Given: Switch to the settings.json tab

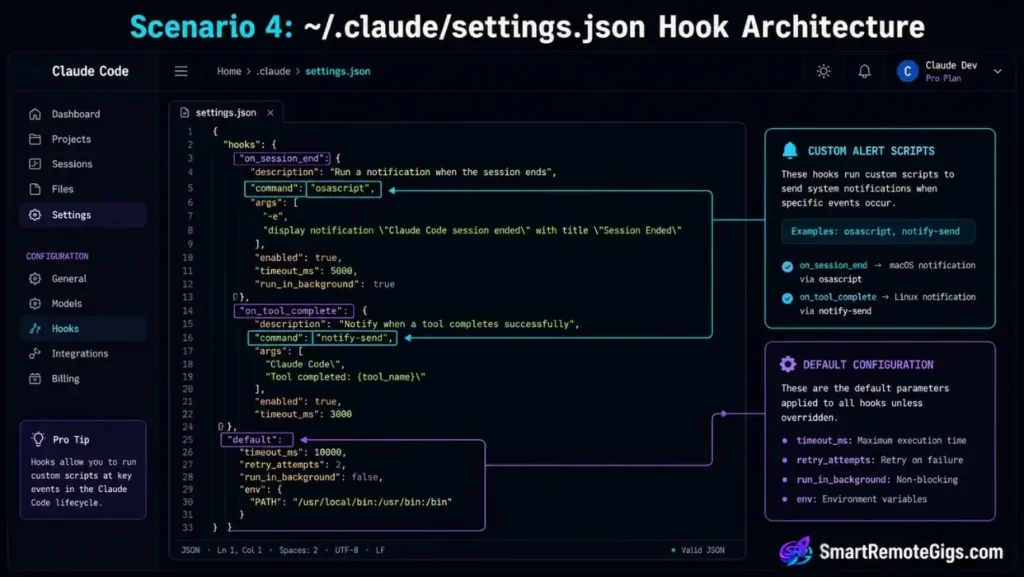Looking at the screenshot, I should click(226, 112).
